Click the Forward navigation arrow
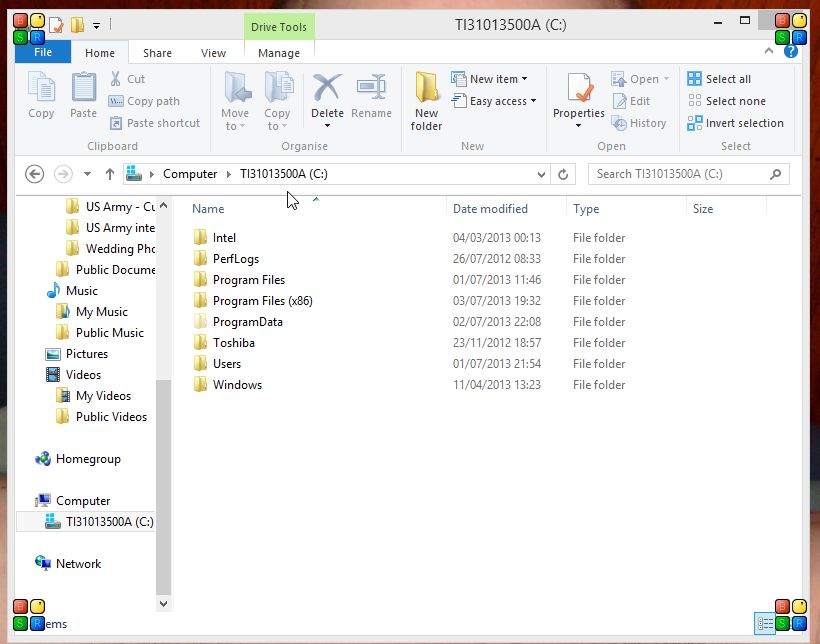 point(63,174)
